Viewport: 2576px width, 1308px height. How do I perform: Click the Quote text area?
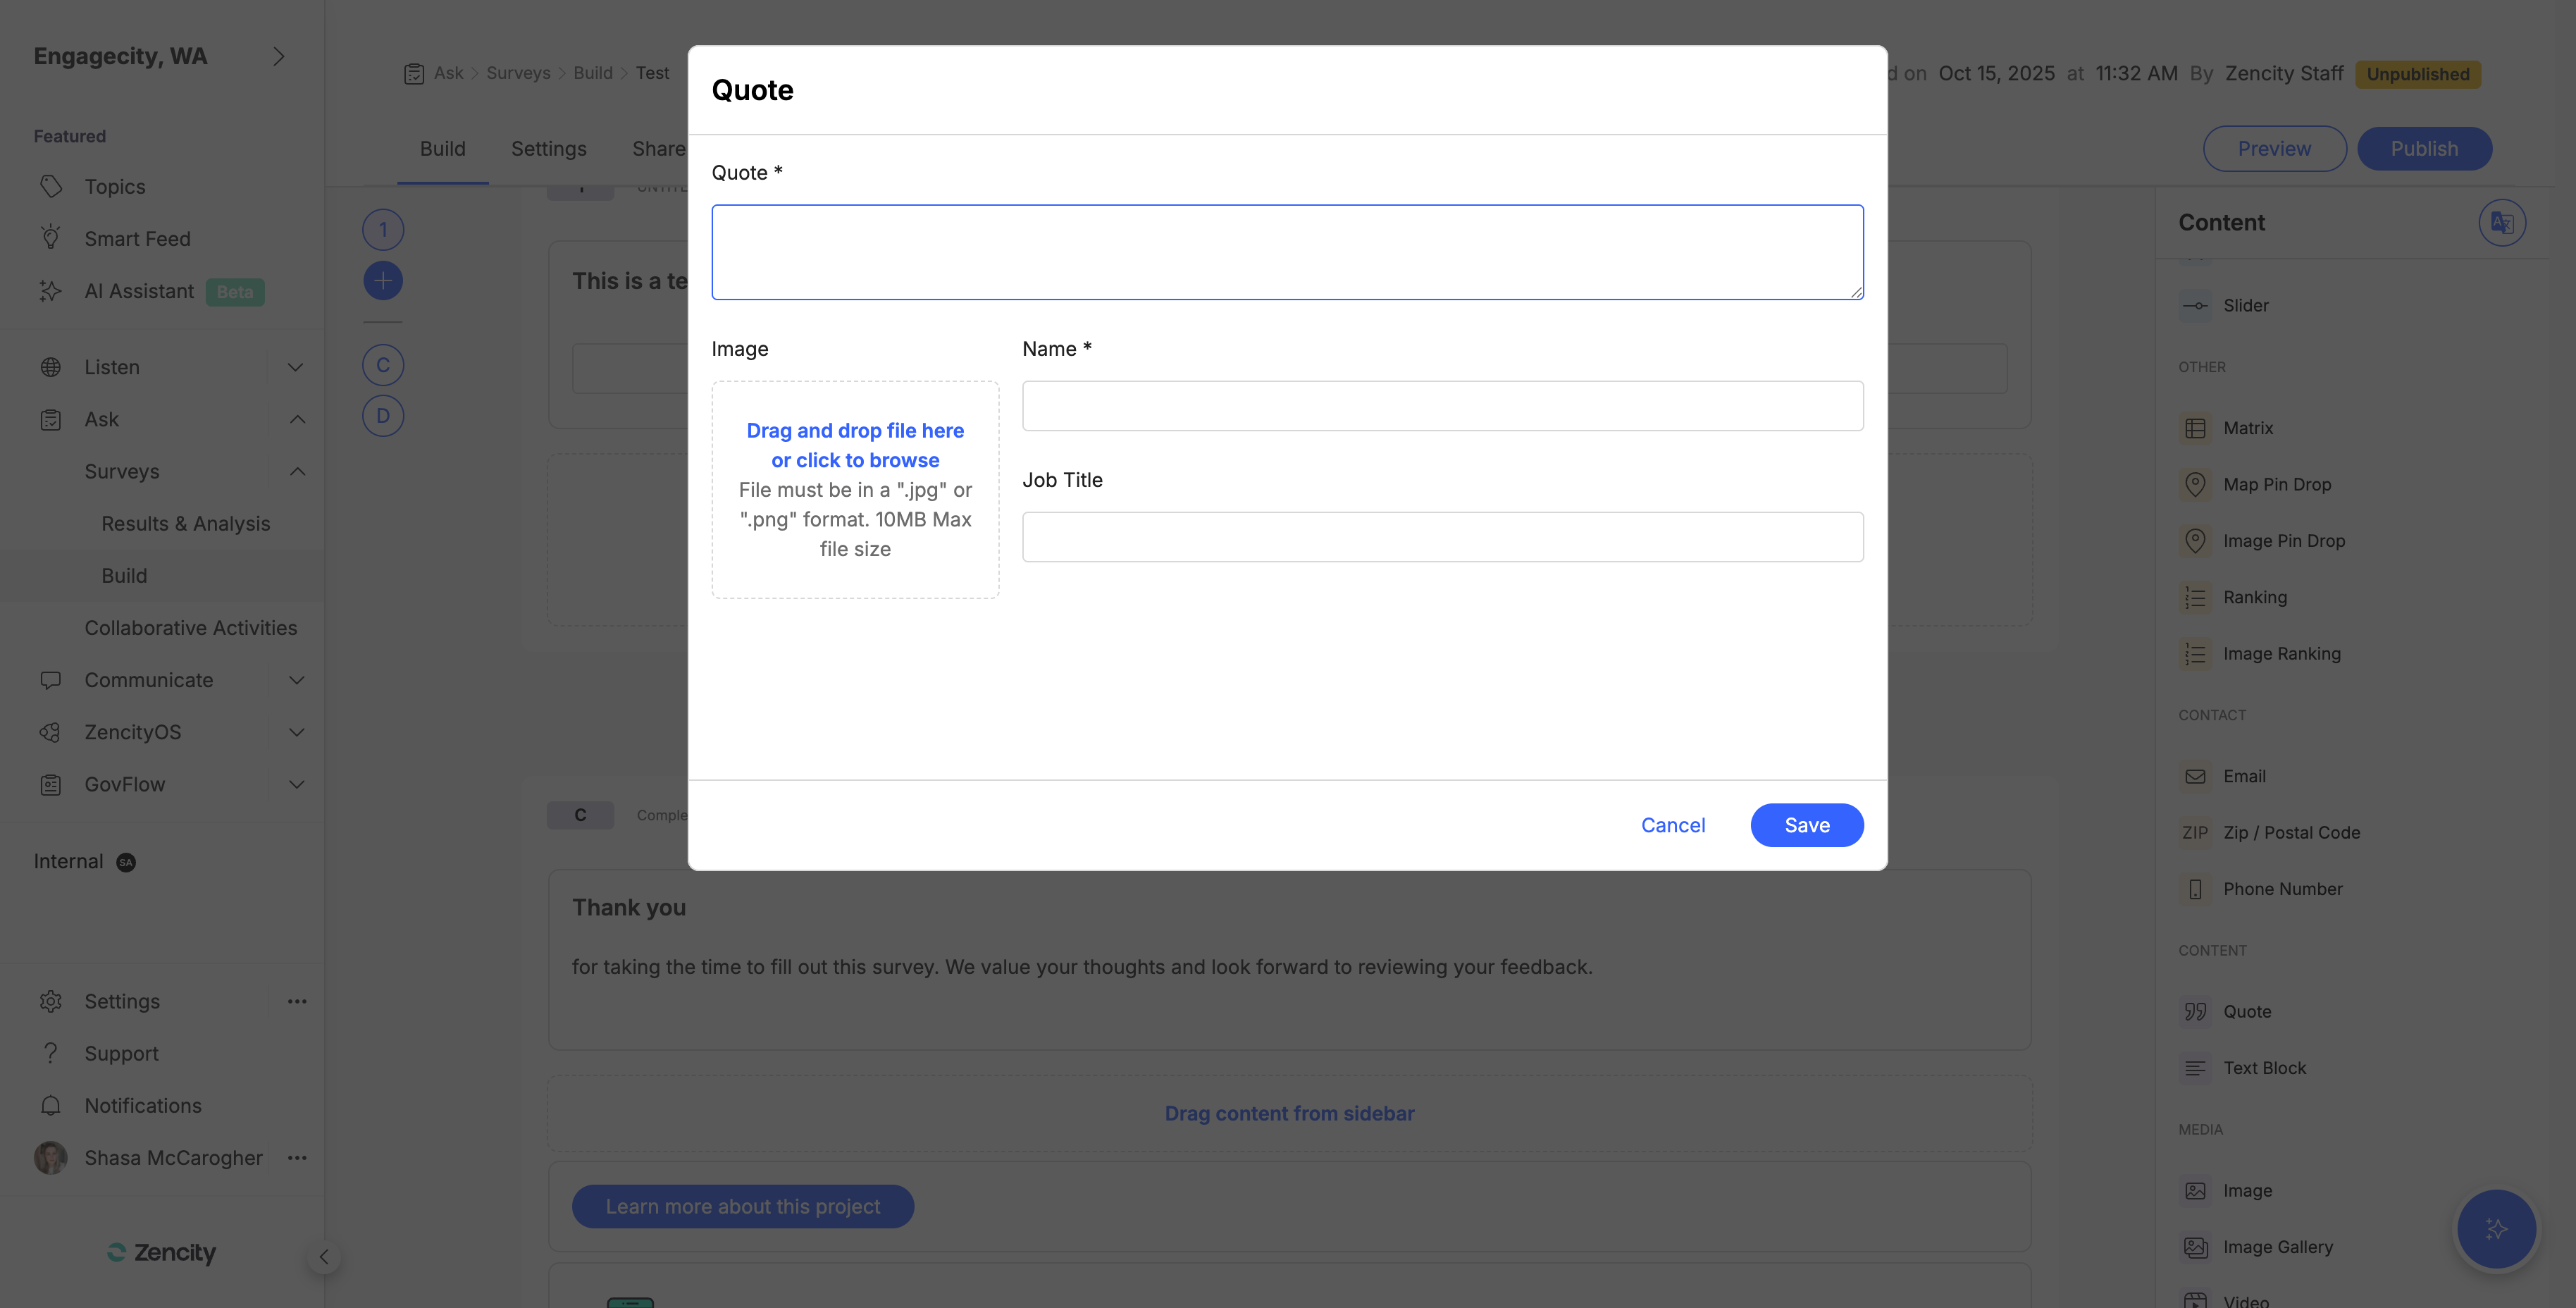tap(1287, 252)
